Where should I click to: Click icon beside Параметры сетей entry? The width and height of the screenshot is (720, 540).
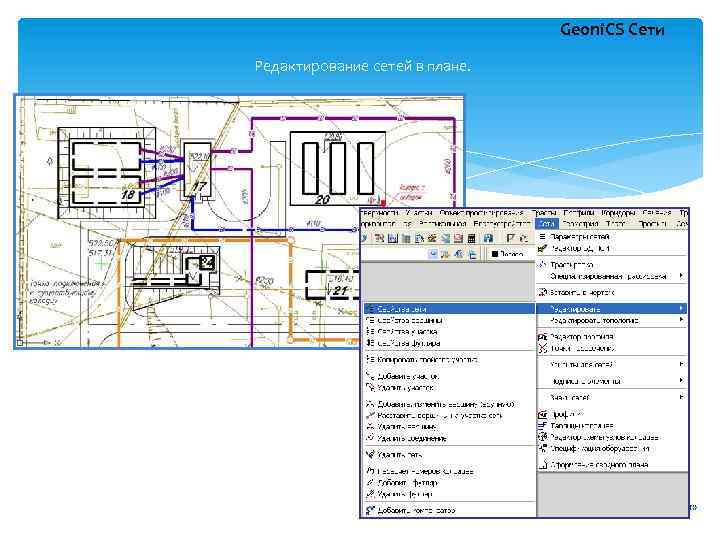[x=543, y=236]
